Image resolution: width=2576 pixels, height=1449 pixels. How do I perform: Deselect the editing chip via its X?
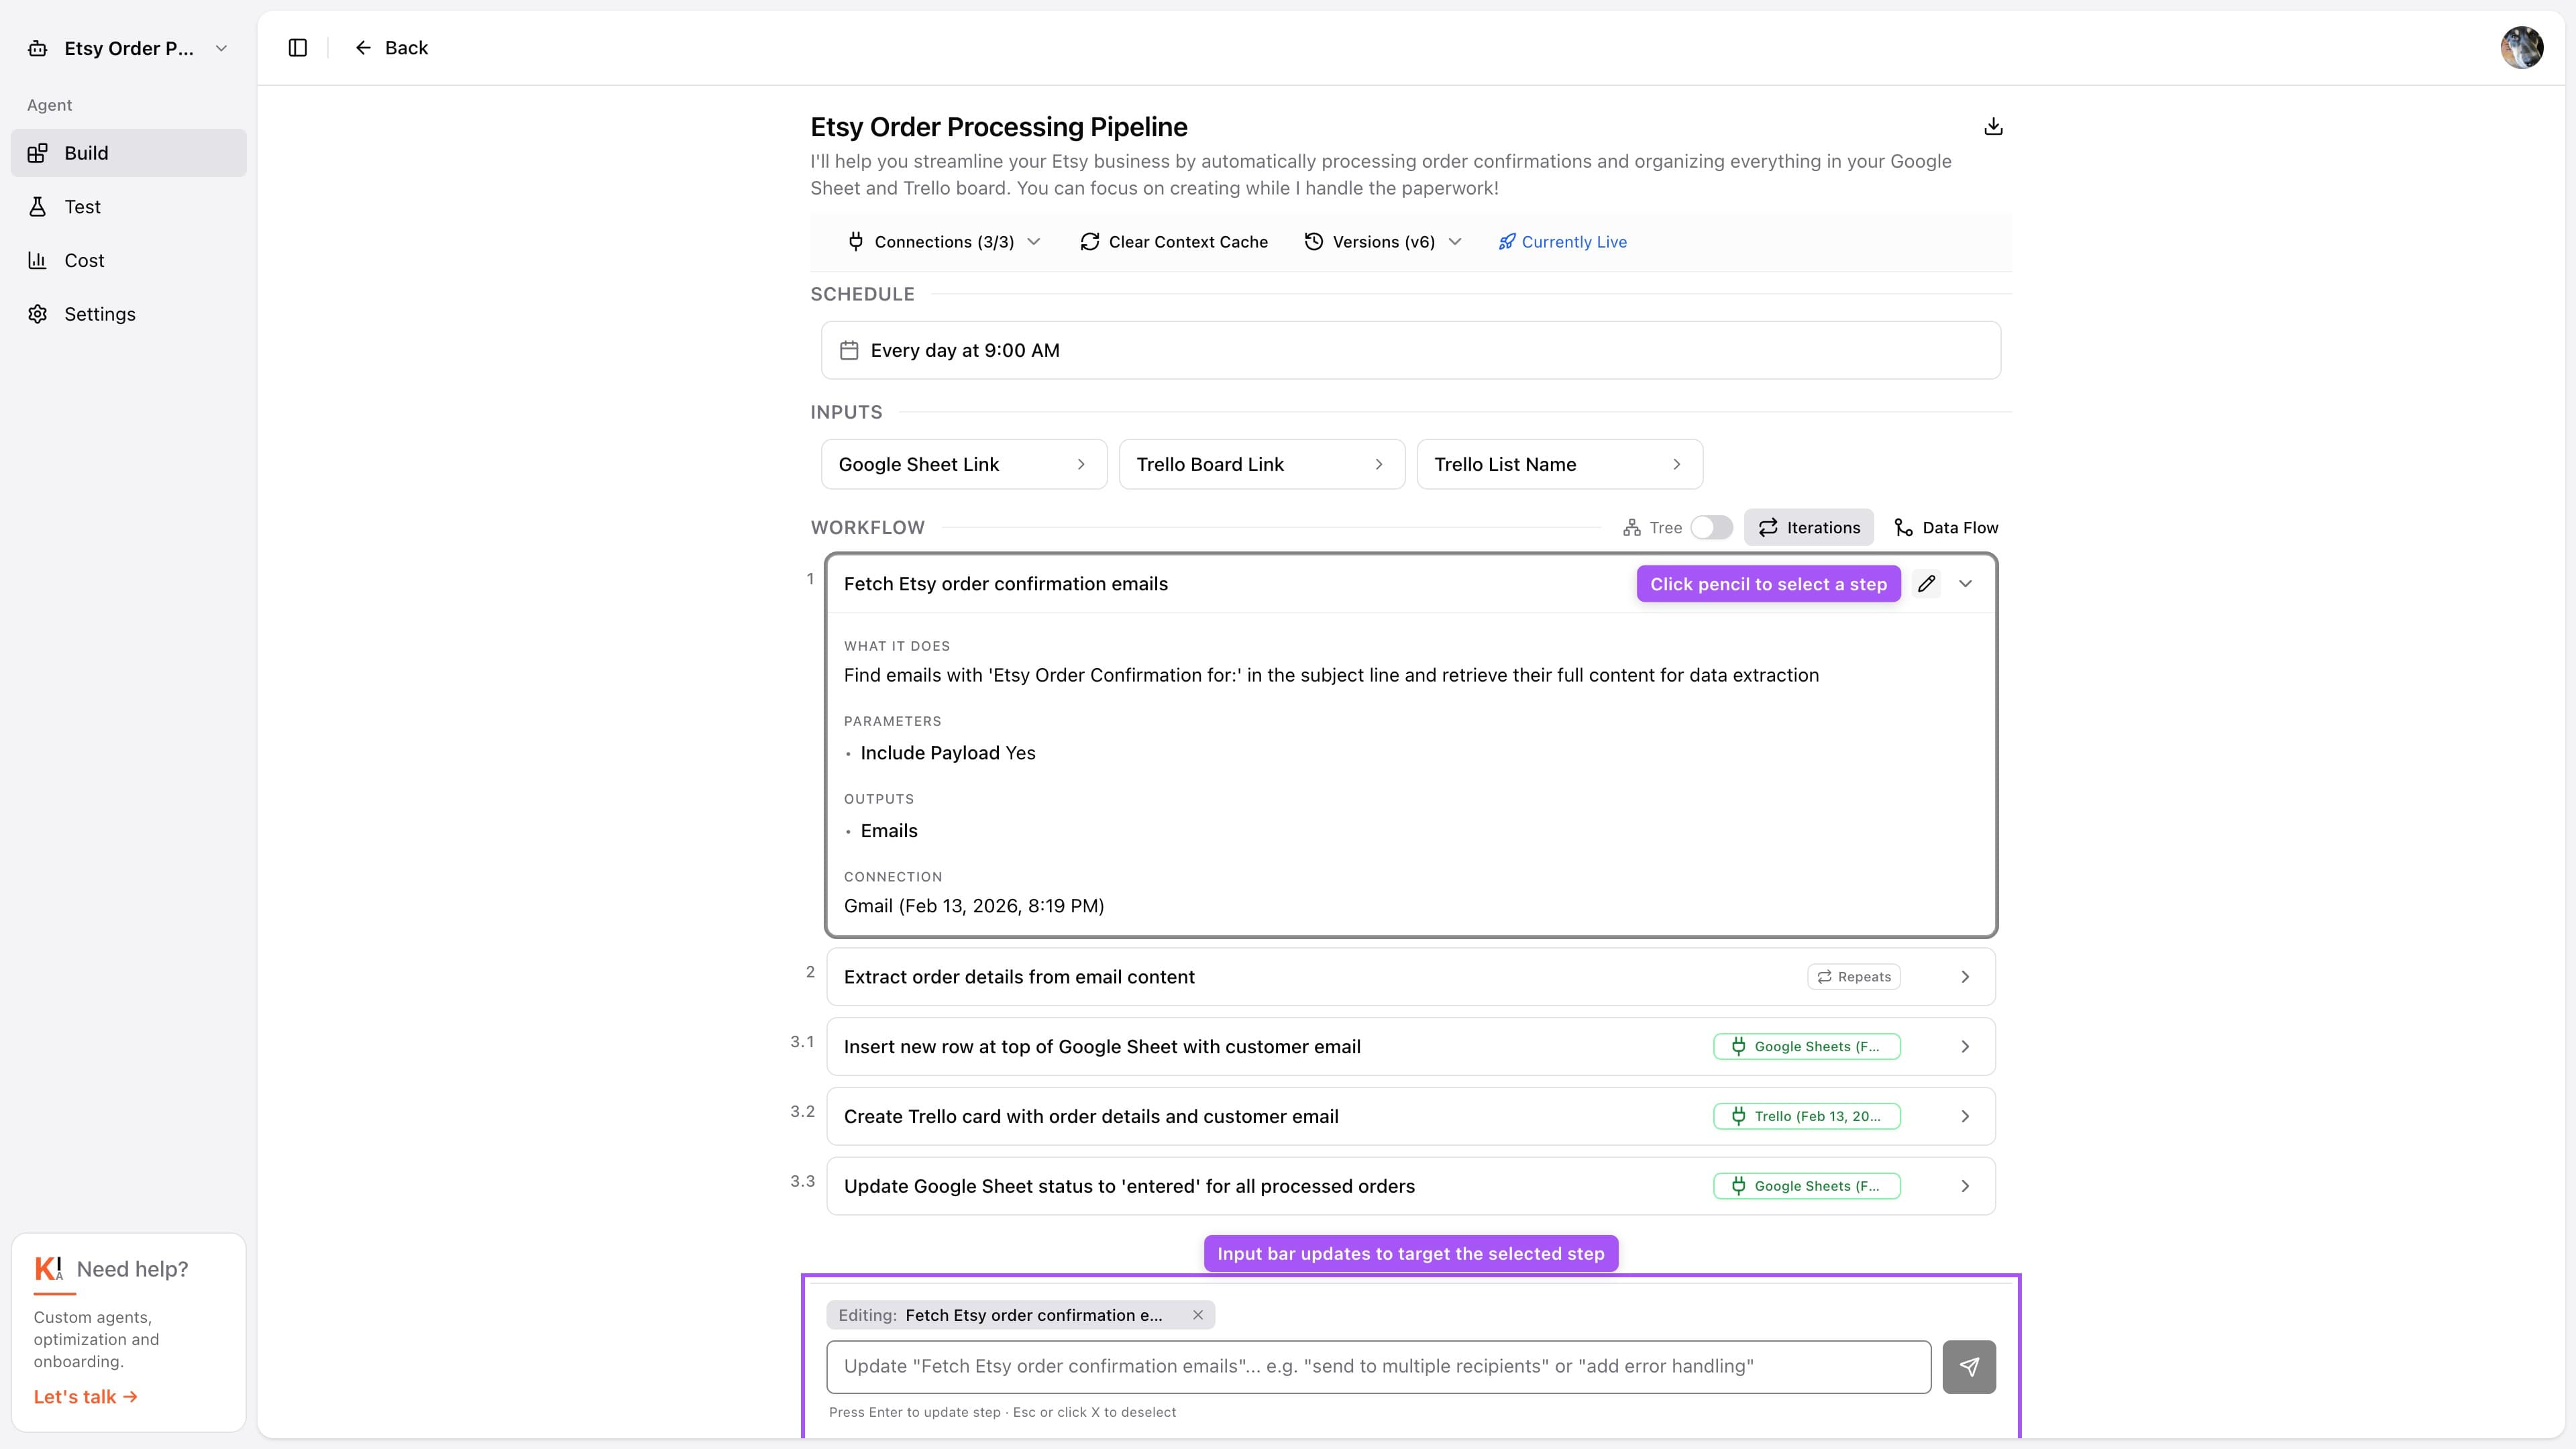click(1197, 1315)
